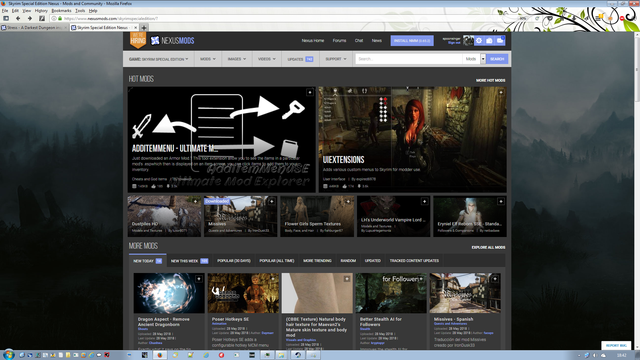This screenshot has height=360, width=640.
Task: Go forward with the browser forward arrow
Action: click(29, 18)
